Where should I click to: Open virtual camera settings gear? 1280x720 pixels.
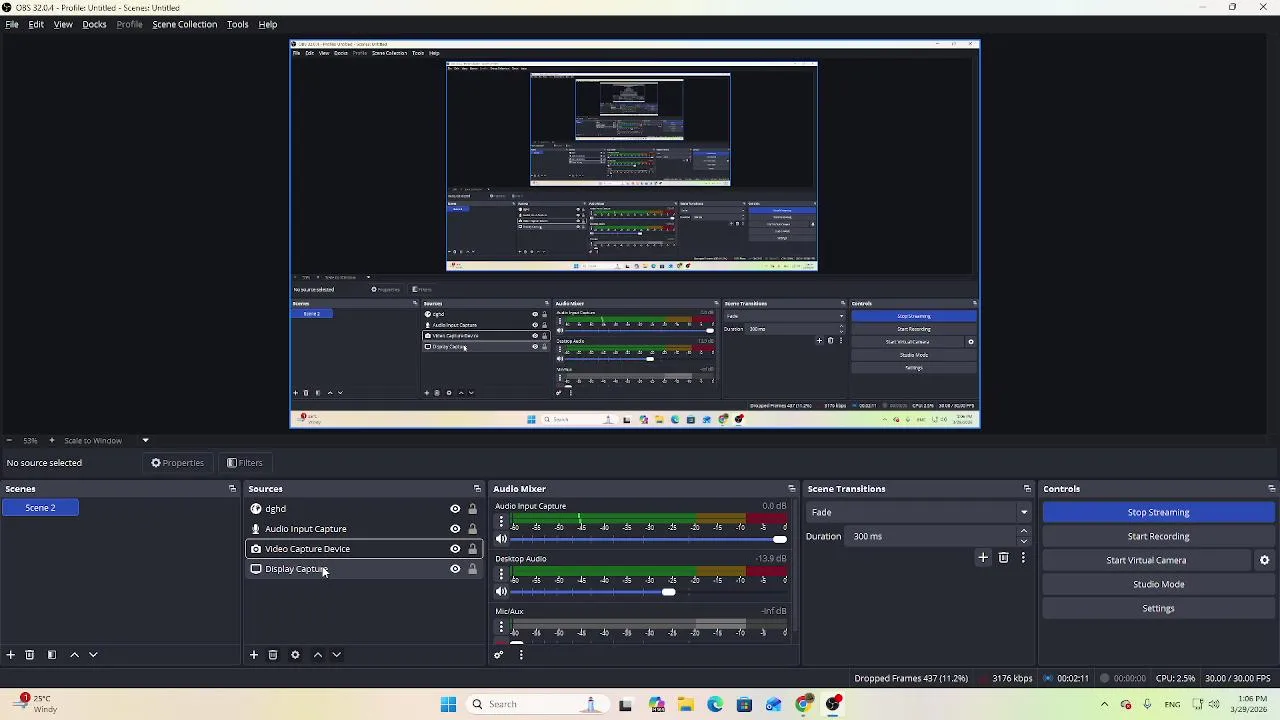tap(1264, 561)
